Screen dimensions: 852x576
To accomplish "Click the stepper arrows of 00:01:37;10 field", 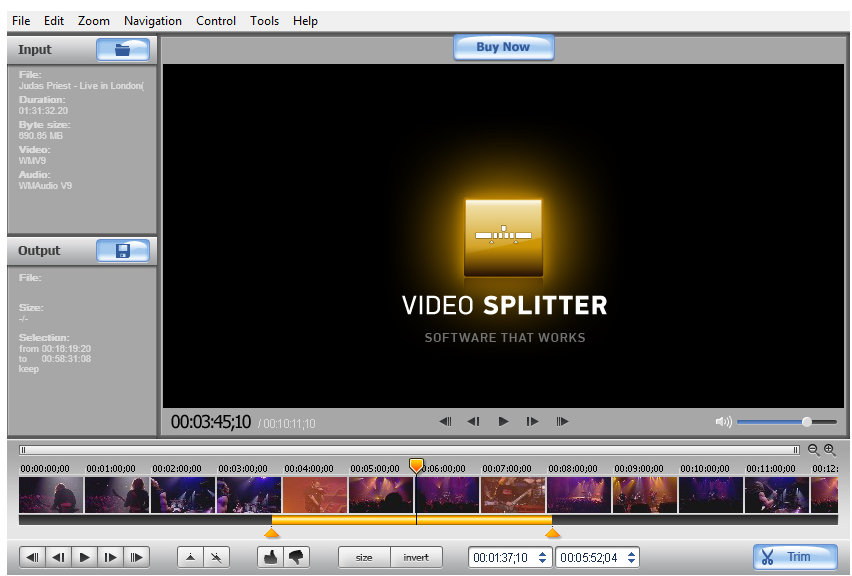I will (x=543, y=557).
